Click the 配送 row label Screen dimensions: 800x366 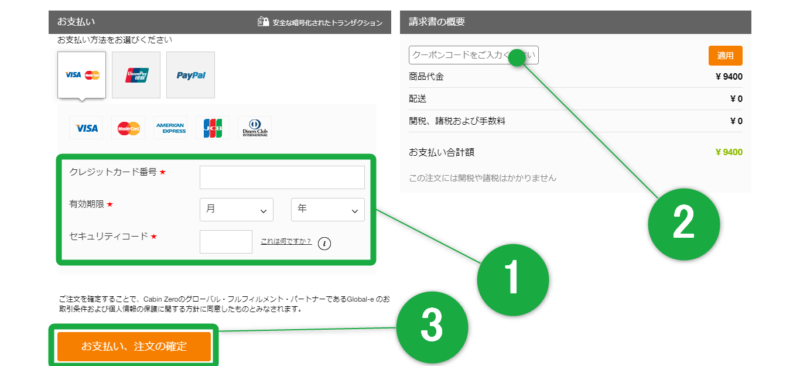click(417, 99)
